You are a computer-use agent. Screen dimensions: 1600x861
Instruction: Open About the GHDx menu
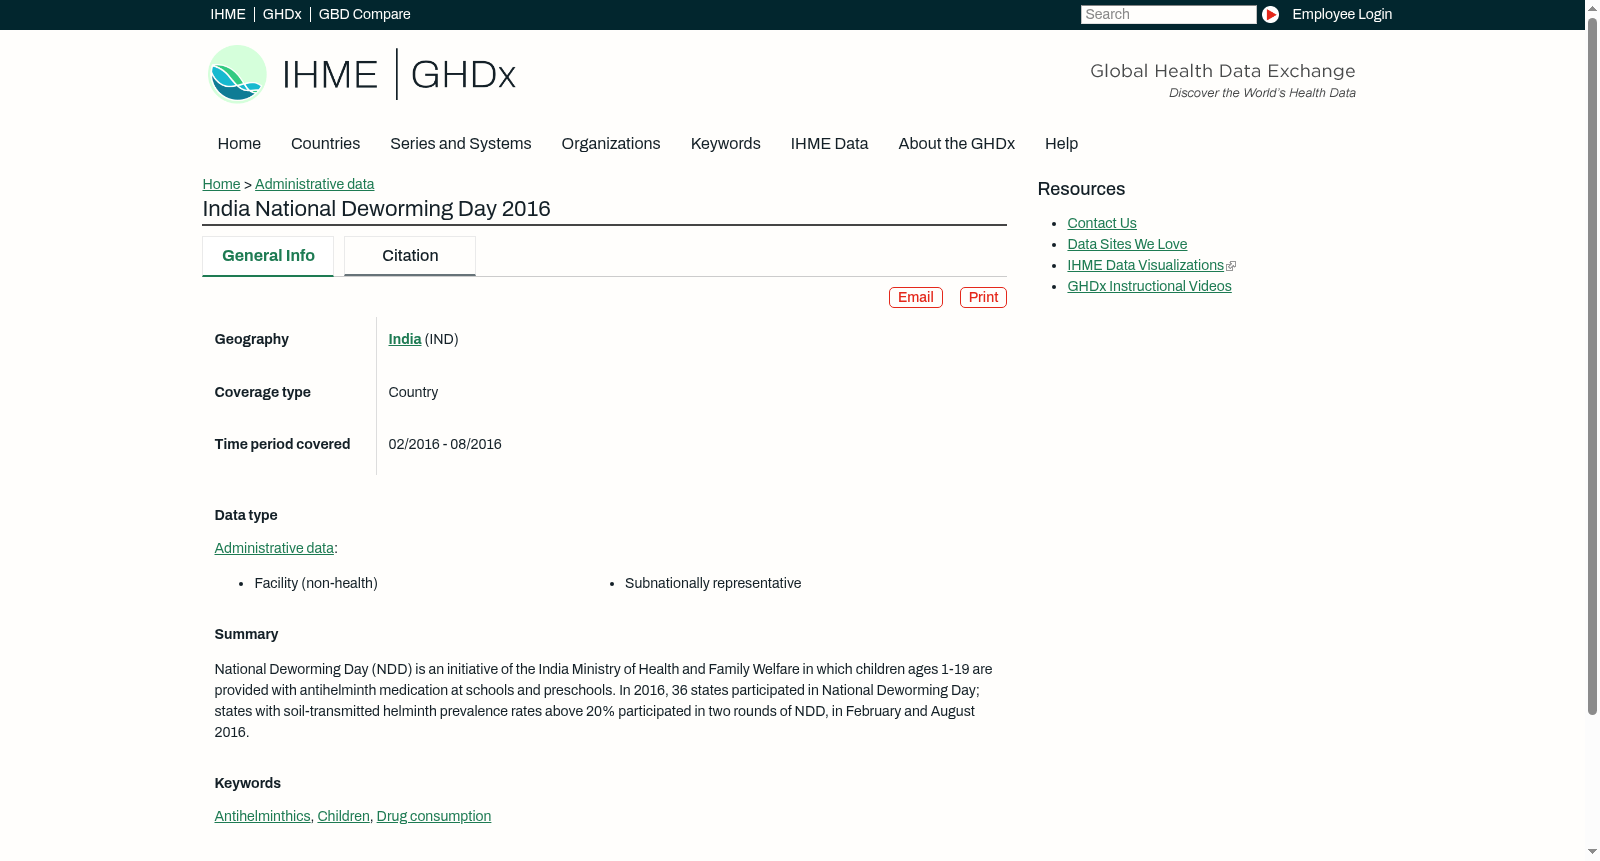click(956, 144)
